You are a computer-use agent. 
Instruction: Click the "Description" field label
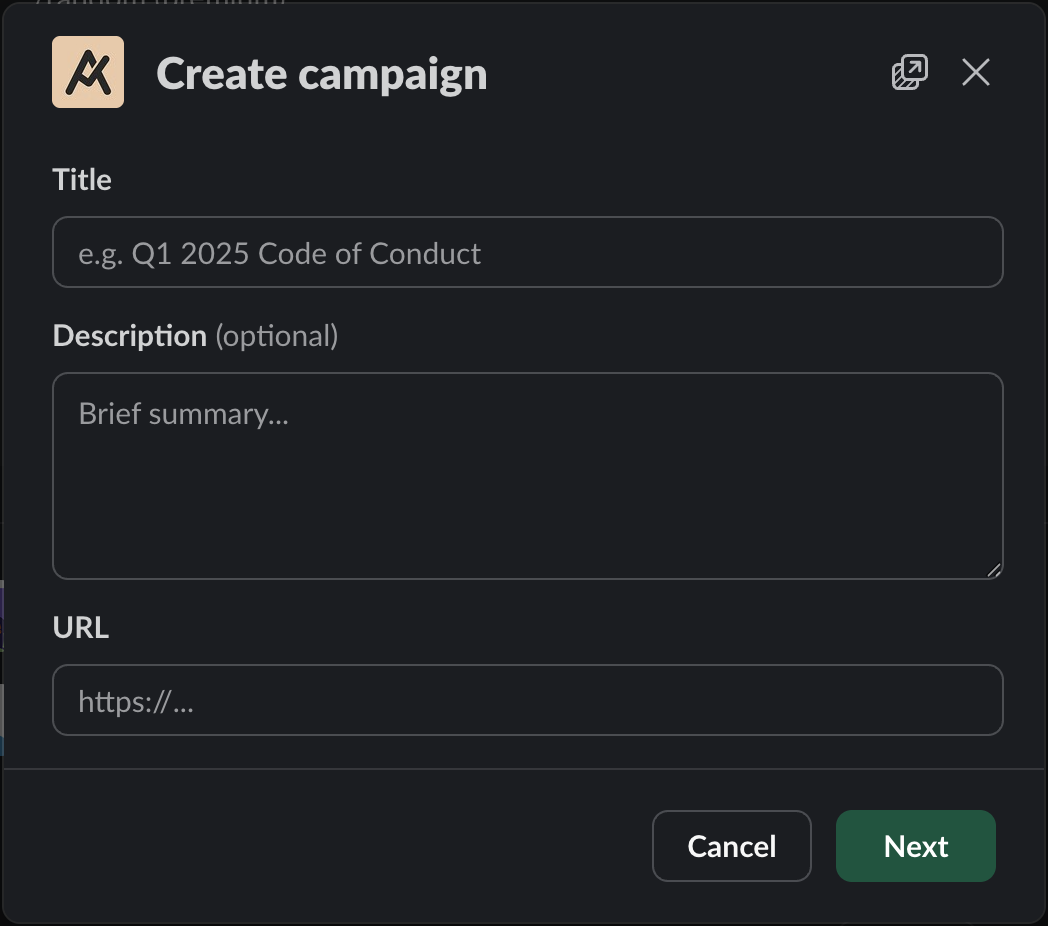129,336
